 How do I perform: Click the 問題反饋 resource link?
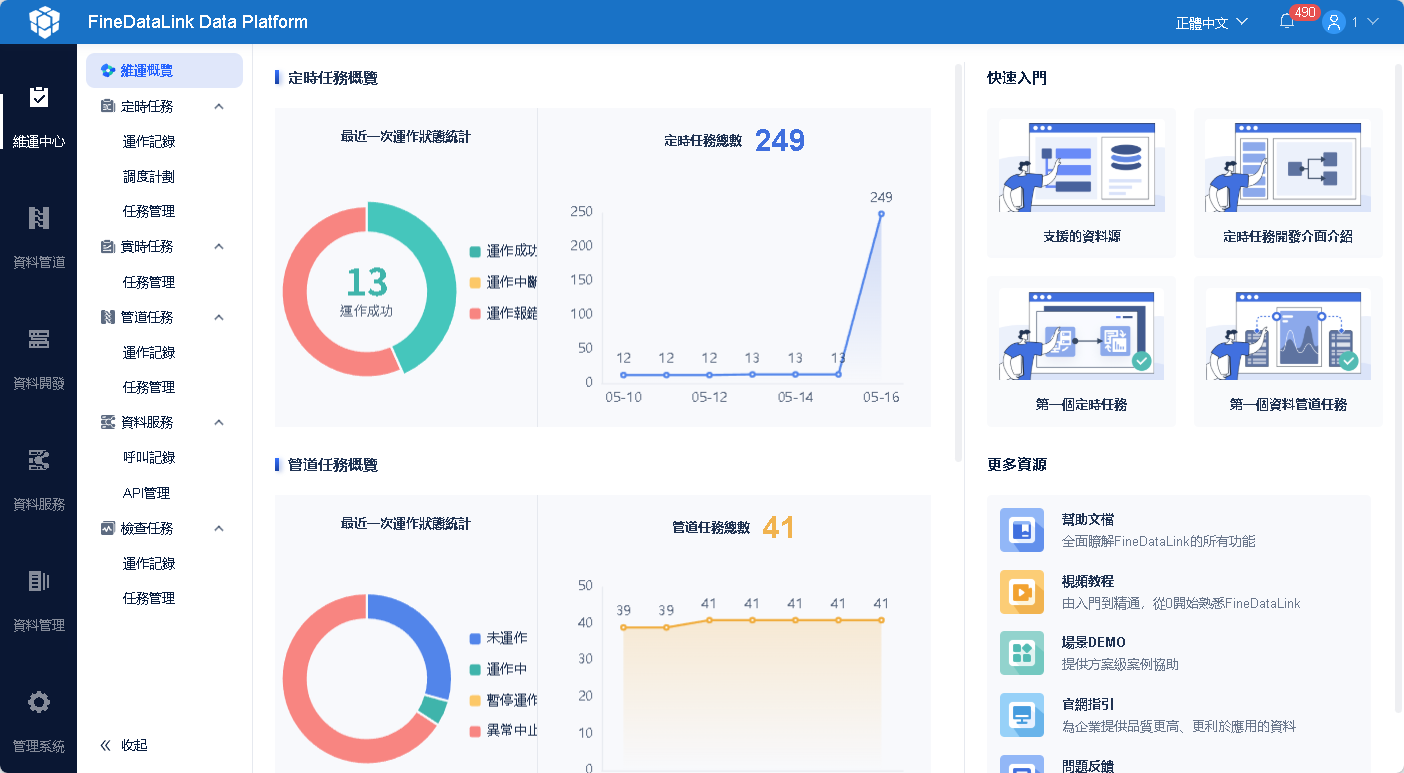(1087, 766)
